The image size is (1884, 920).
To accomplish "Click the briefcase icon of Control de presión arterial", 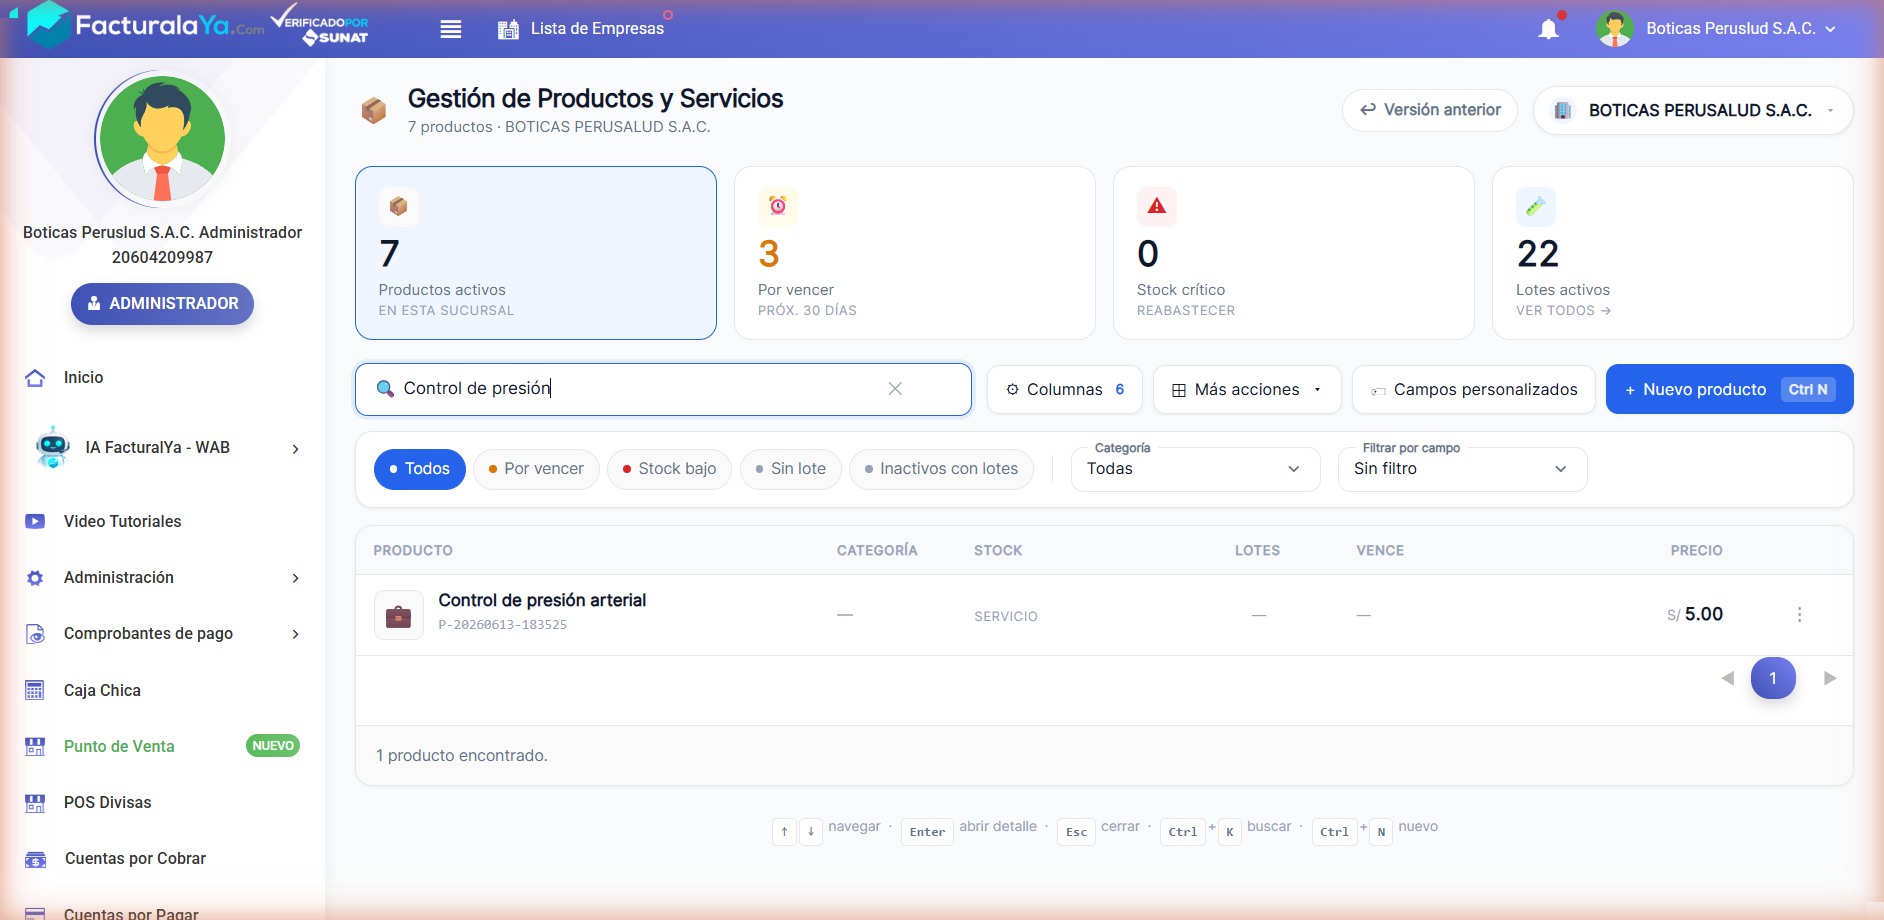I will click(x=398, y=615).
